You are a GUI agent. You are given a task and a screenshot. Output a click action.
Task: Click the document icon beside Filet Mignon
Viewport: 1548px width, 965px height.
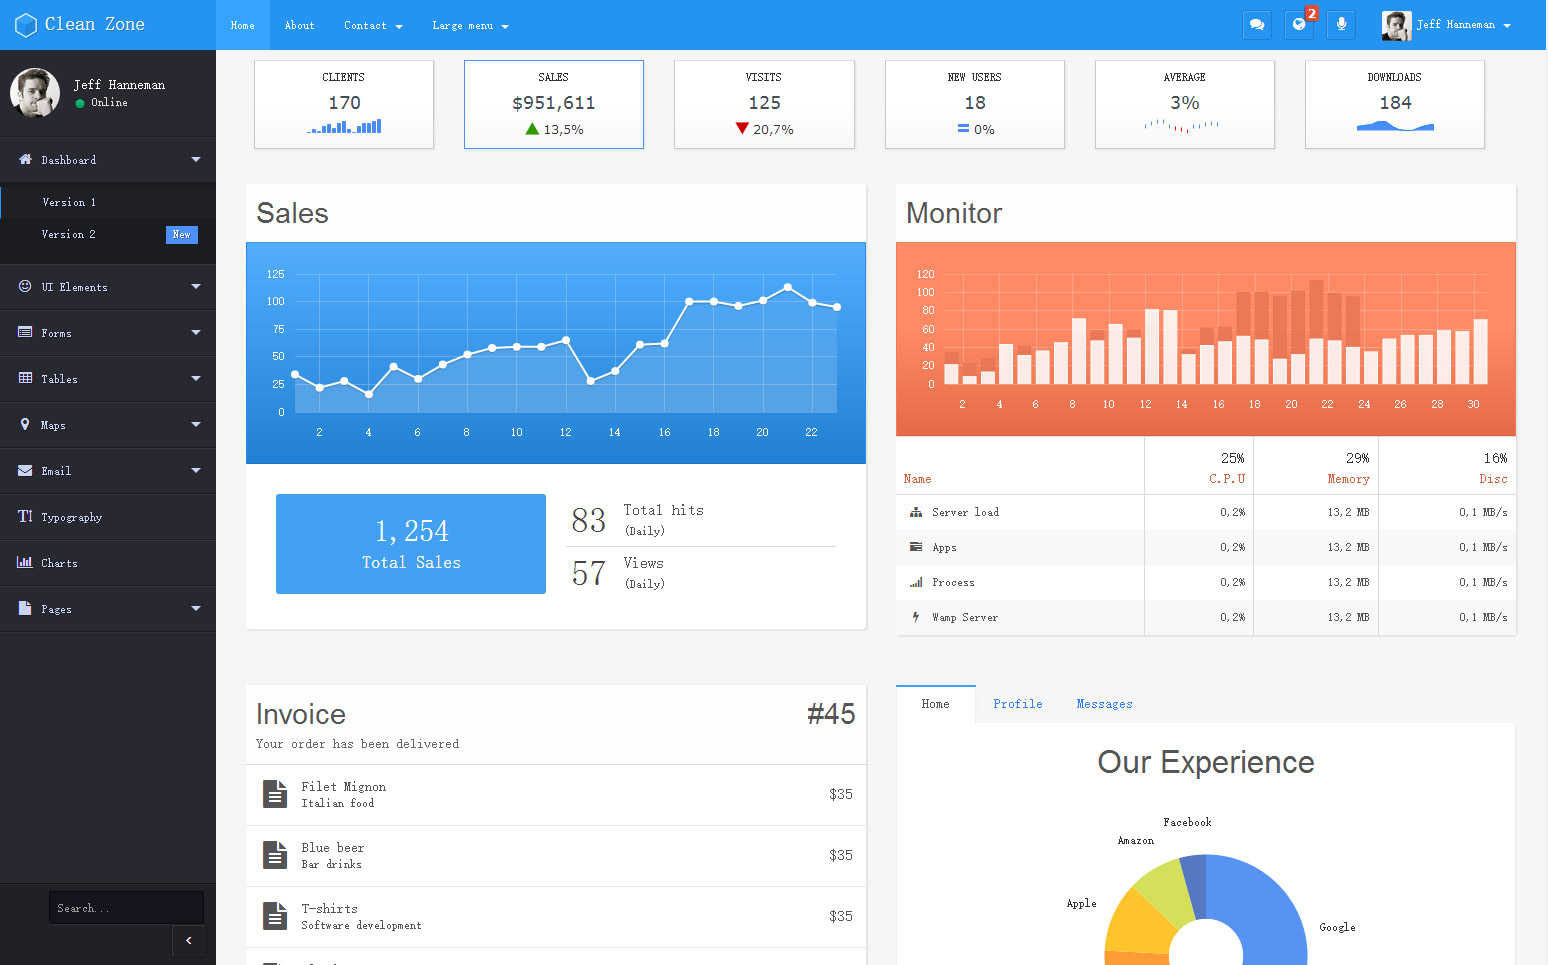[275, 794]
